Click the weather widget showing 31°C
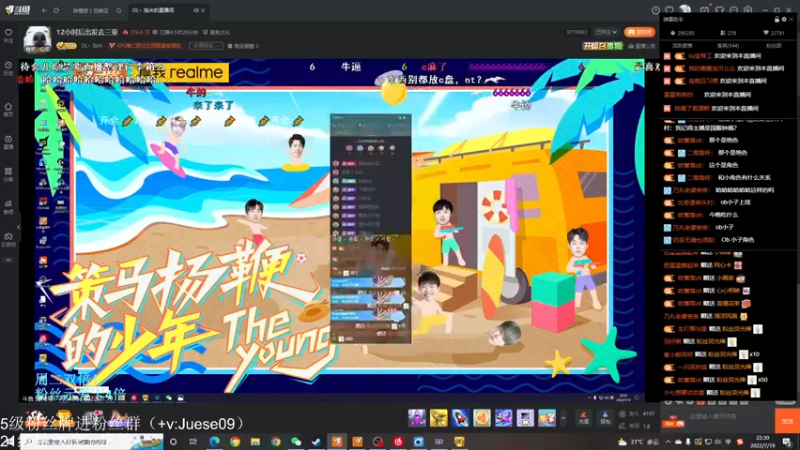800x450 pixels. (x=638, y=441)
